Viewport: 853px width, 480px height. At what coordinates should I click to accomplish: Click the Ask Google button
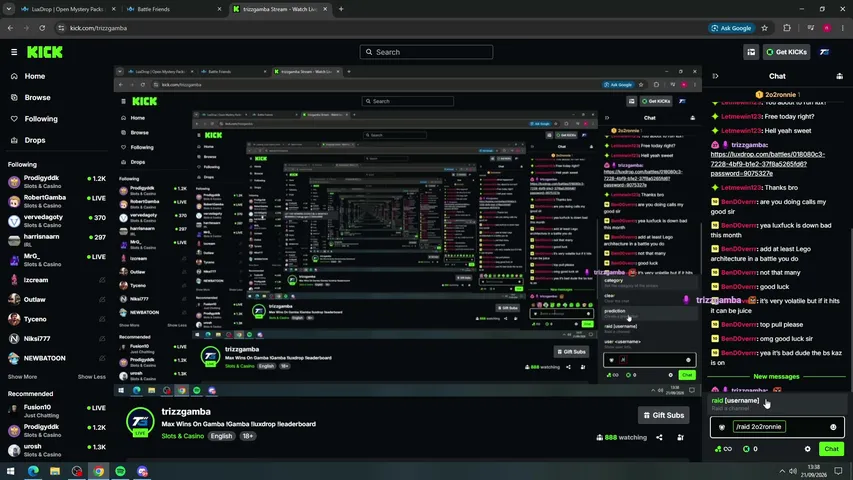click(732, 28)
